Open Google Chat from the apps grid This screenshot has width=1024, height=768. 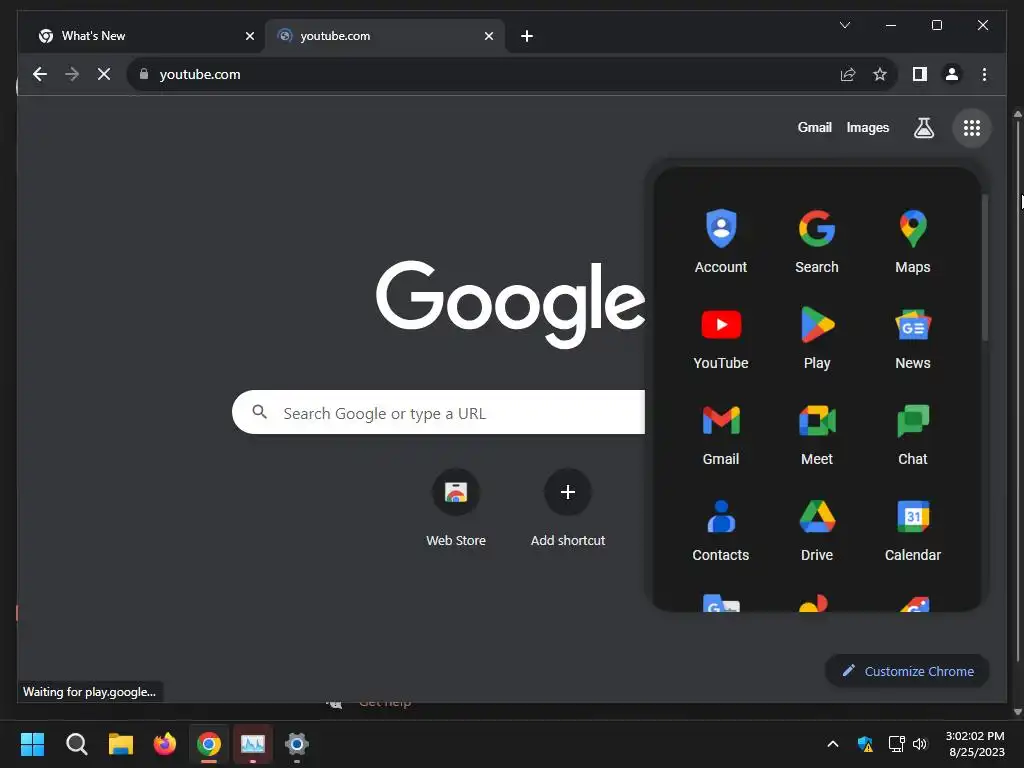click(x=912, y=433)
